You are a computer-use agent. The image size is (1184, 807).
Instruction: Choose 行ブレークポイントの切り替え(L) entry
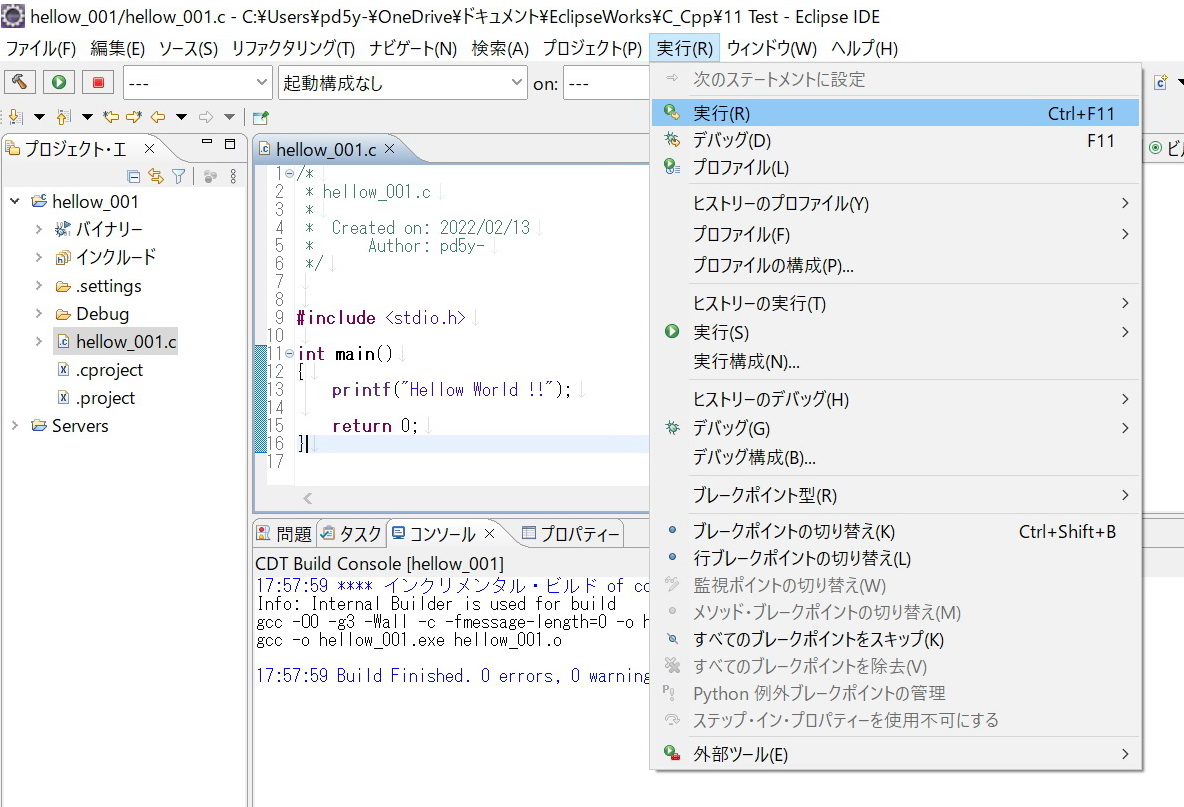point(896,559)
